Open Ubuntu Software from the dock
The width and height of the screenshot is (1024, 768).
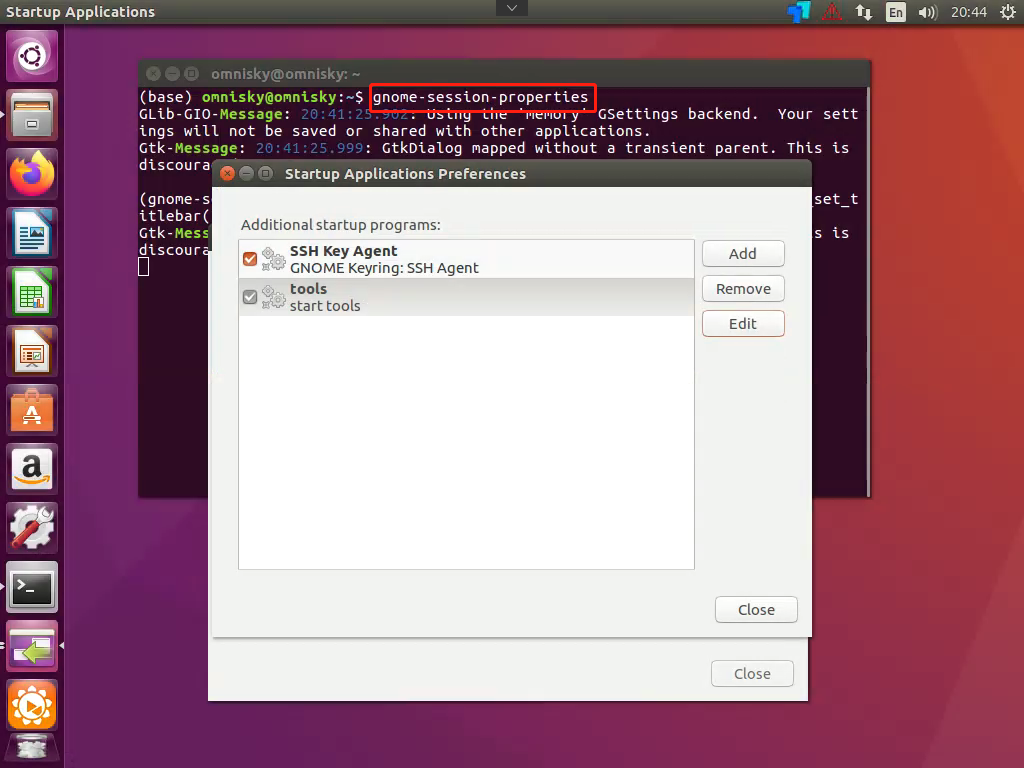(32, 410)
